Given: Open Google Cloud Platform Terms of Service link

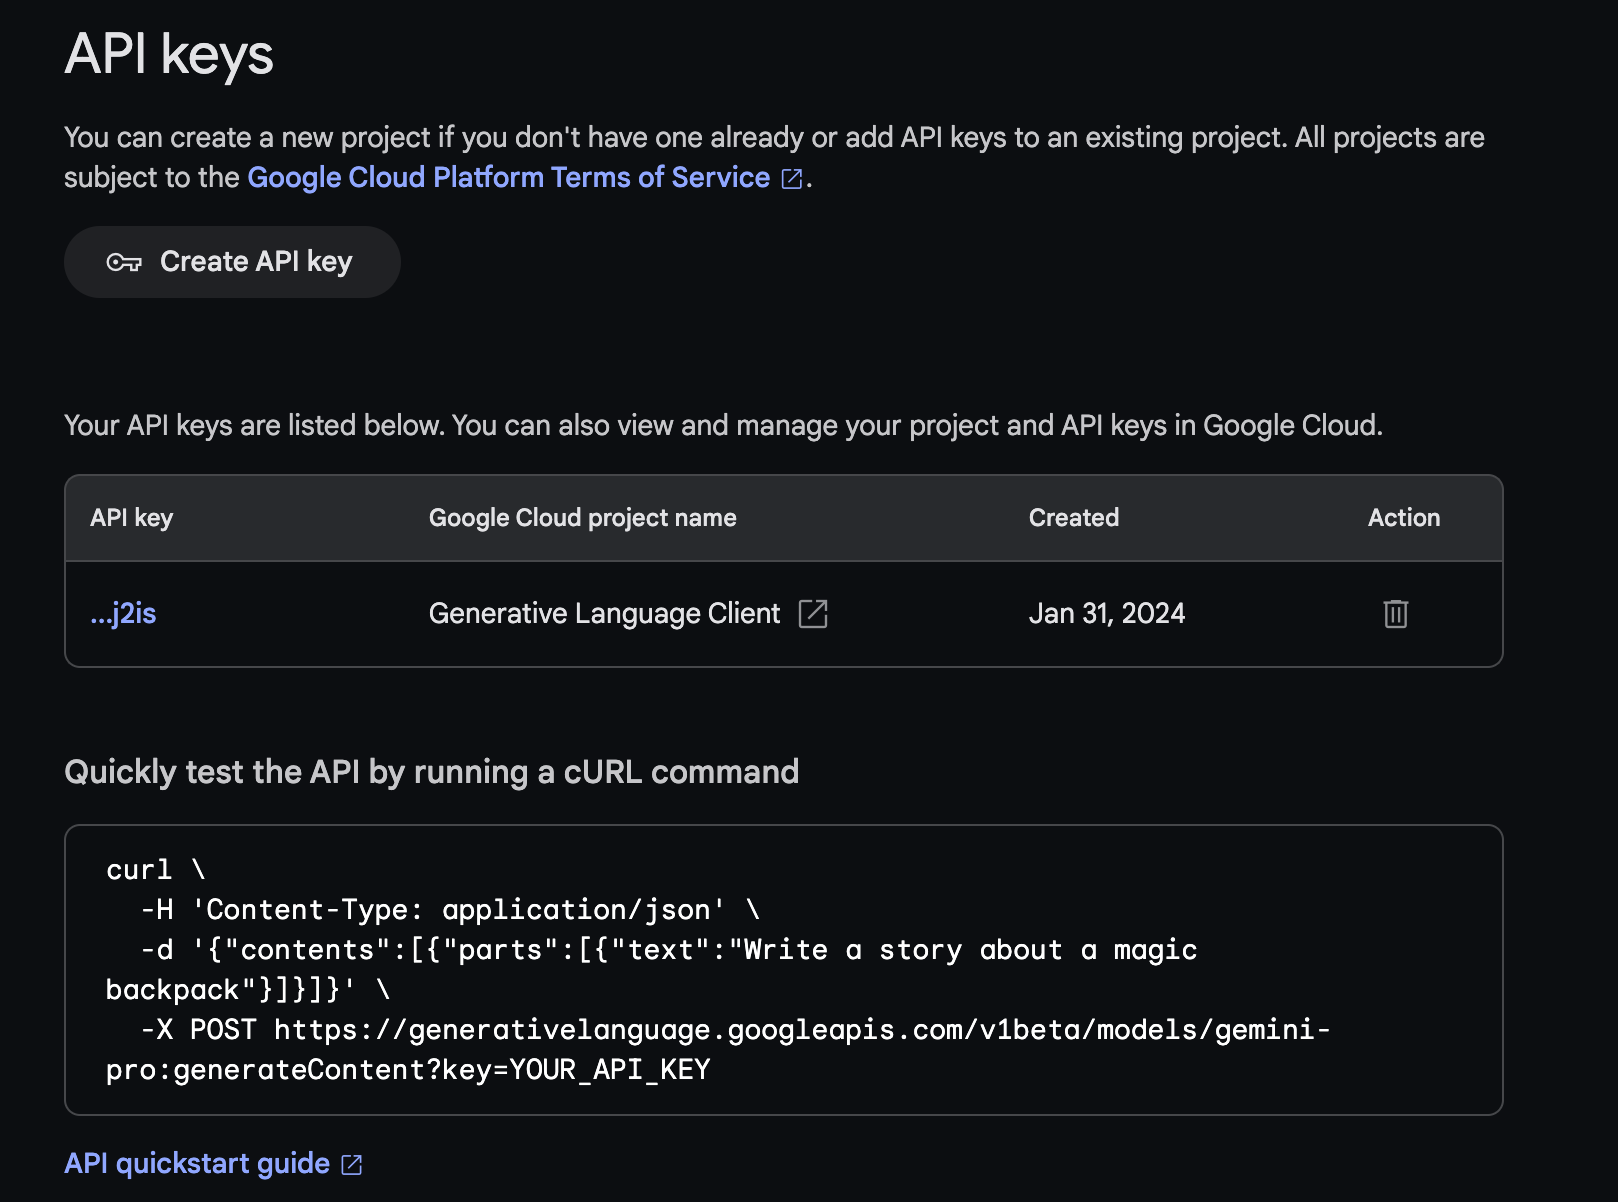Looking at the screenshot, I should 508,178.
